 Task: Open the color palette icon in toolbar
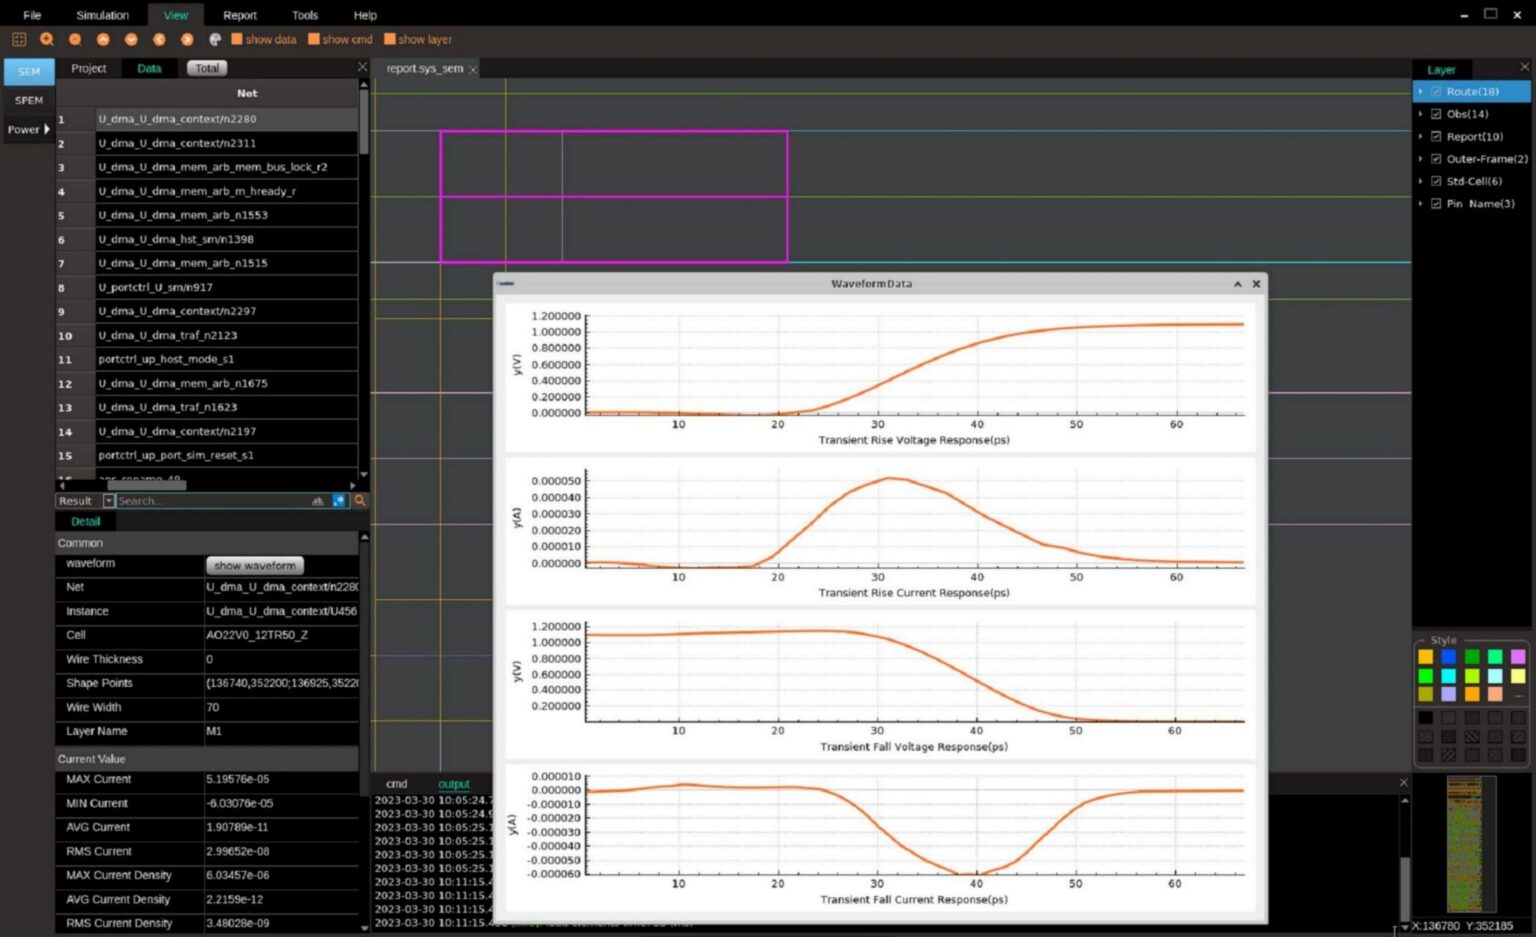(215, 39)
